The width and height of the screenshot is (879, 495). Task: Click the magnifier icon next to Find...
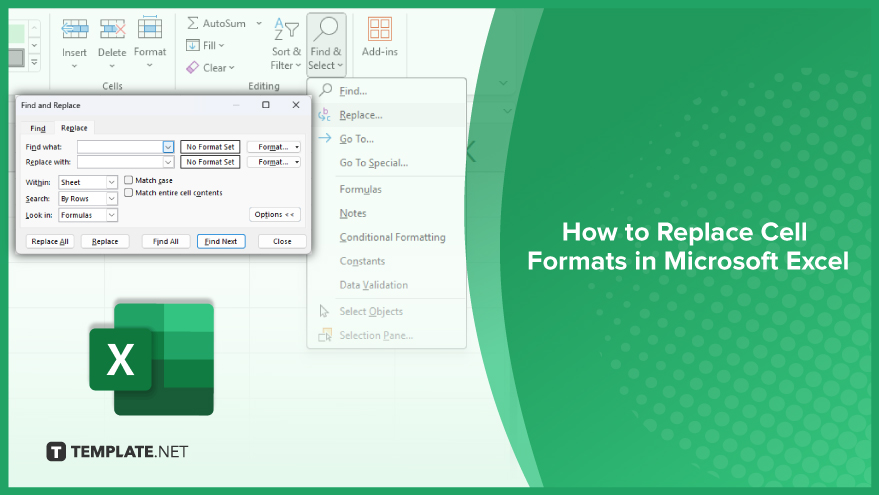(325, 90)
